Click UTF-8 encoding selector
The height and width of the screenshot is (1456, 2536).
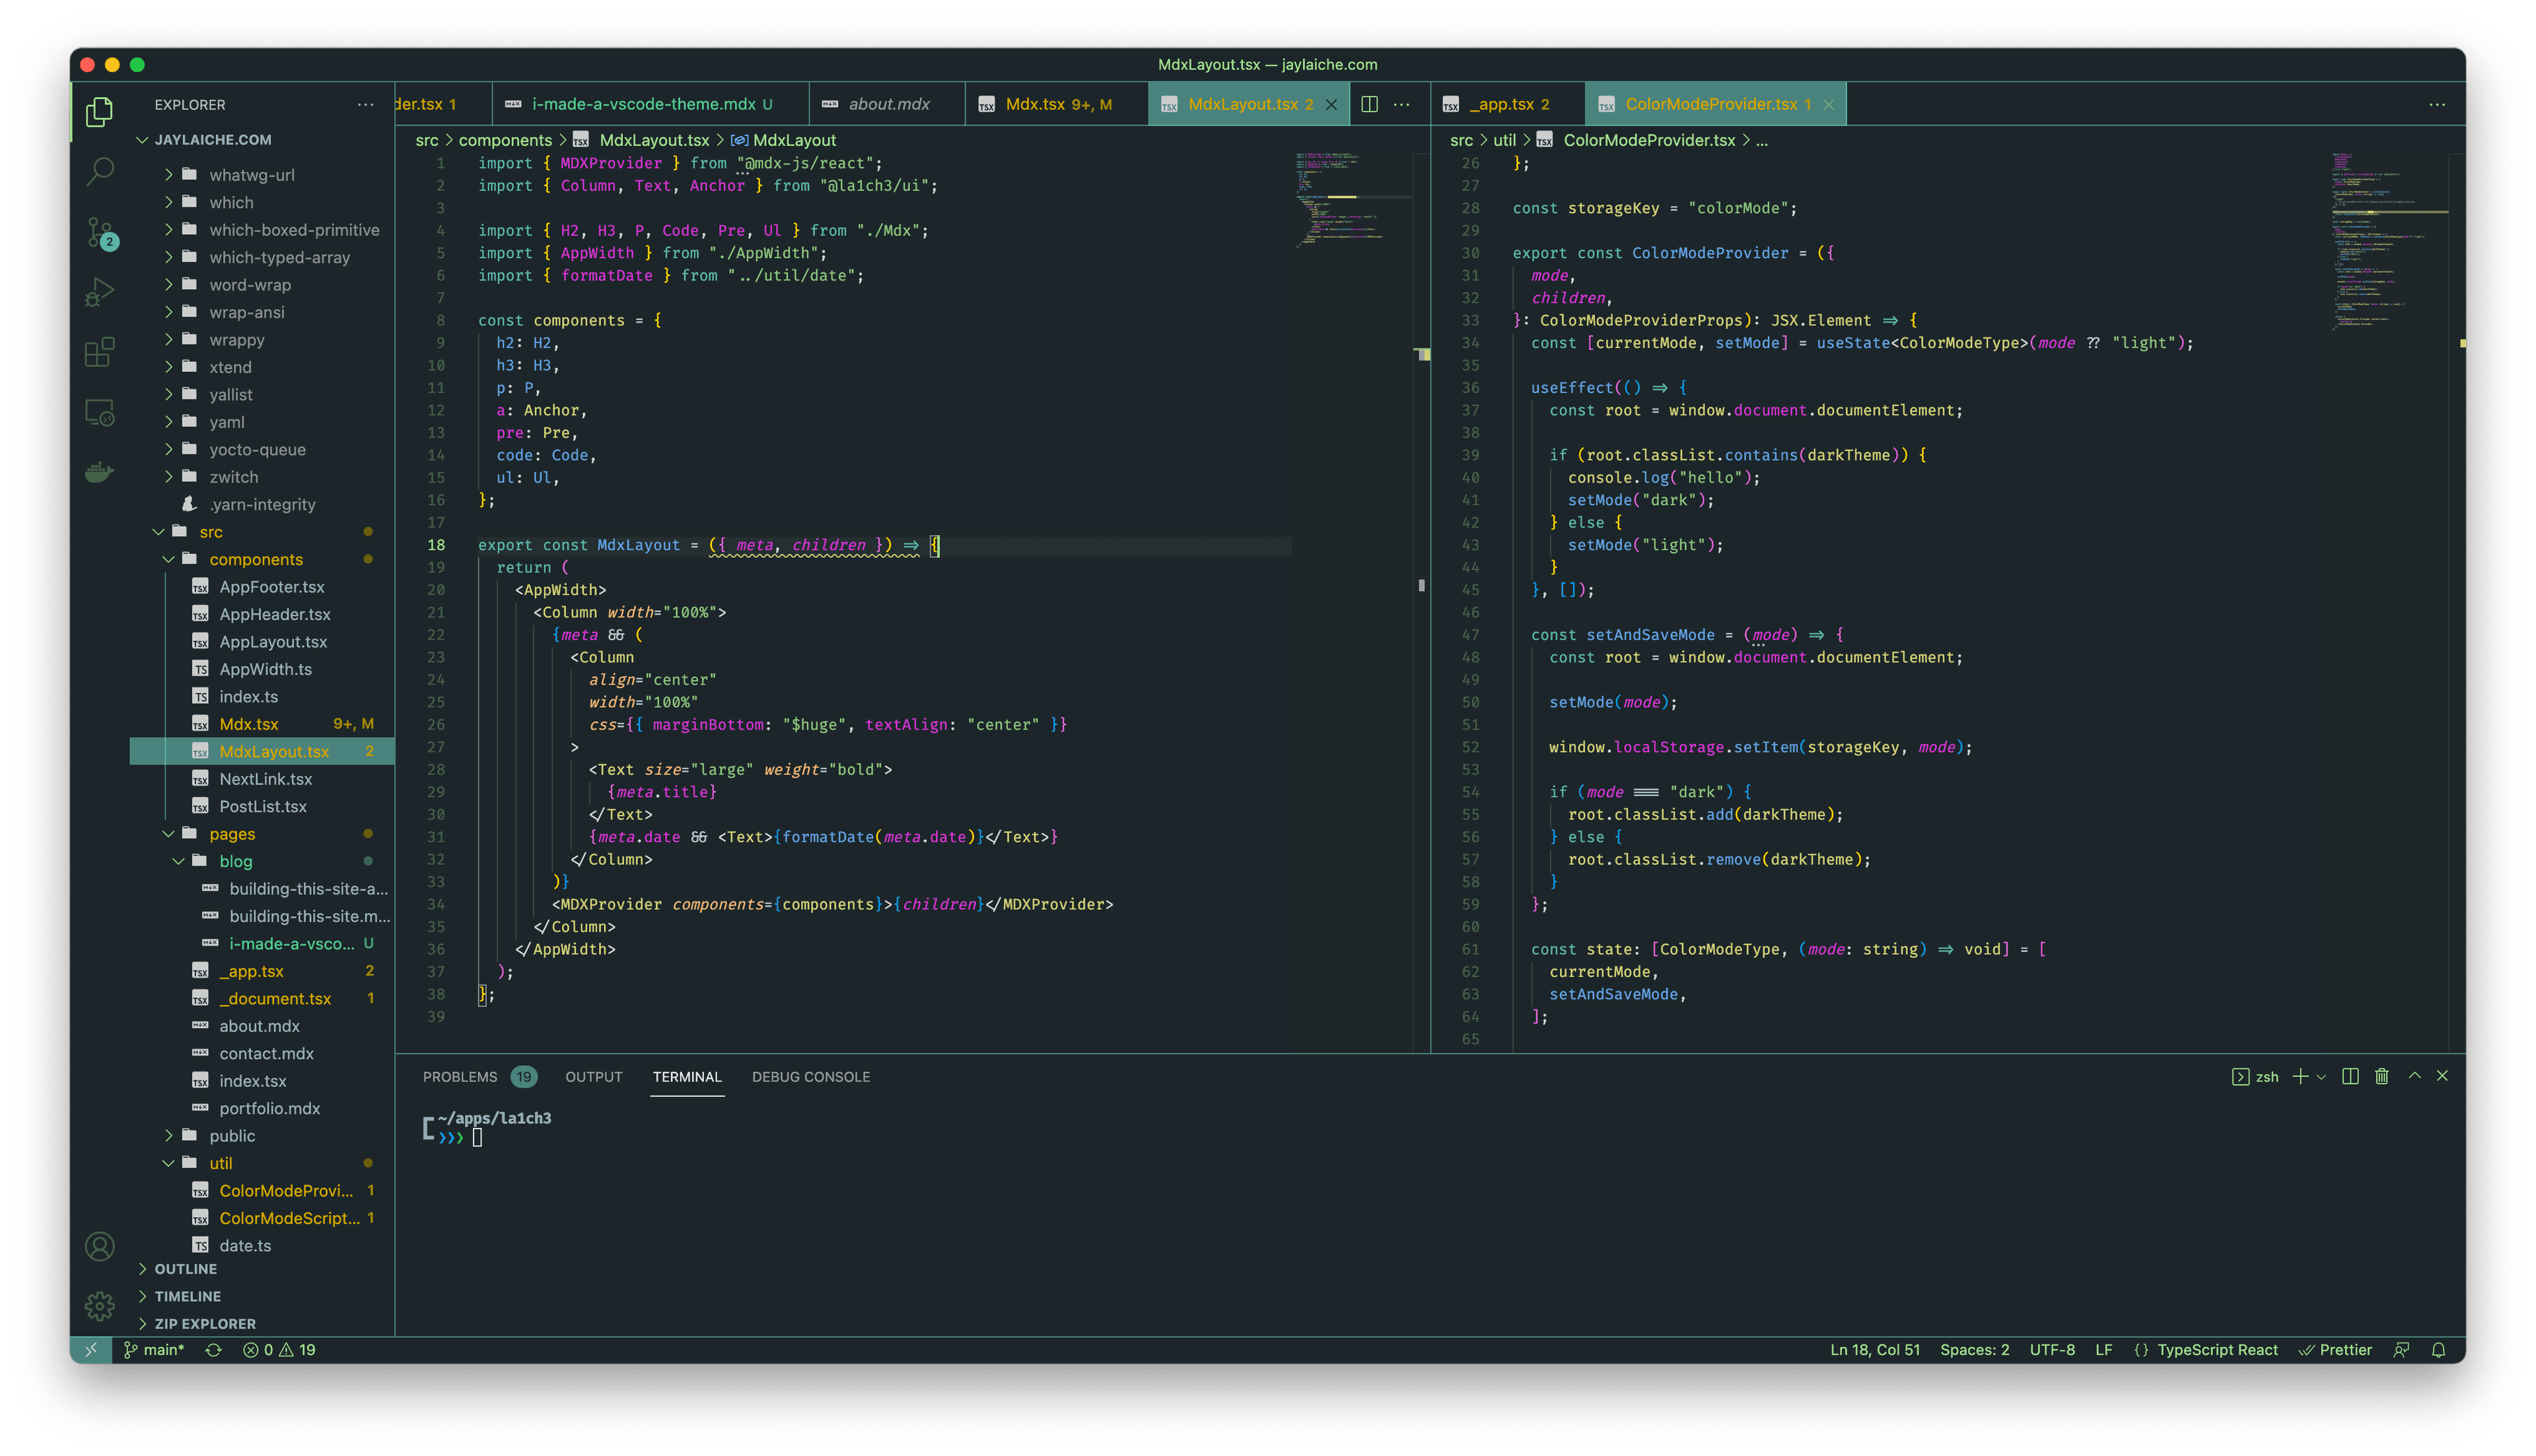point(2052,1349)
